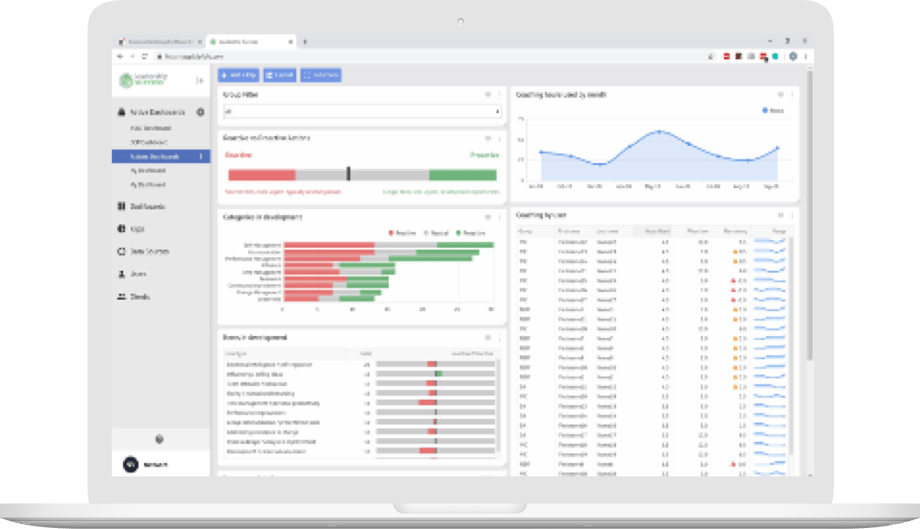The width and height of the screenshot is (920, 529).
Task: Click the share icon in the address bar
Action: 711,56
